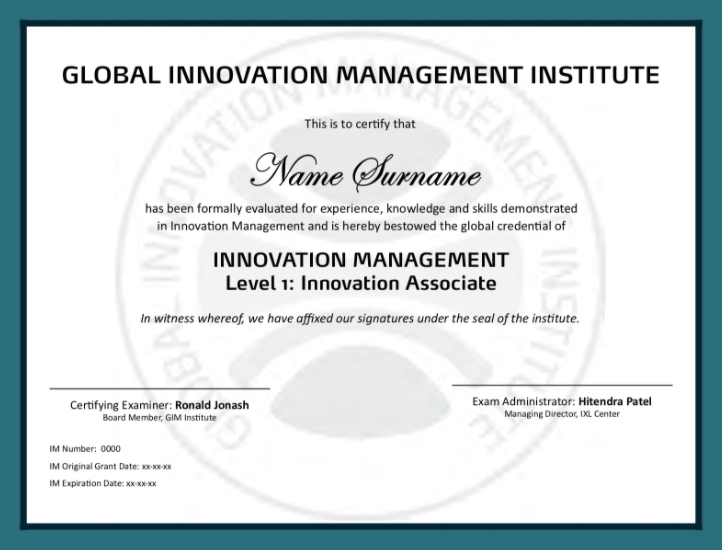
Task: Click the line starting 'has been formally evaluated'
Action: pos(361,209)
